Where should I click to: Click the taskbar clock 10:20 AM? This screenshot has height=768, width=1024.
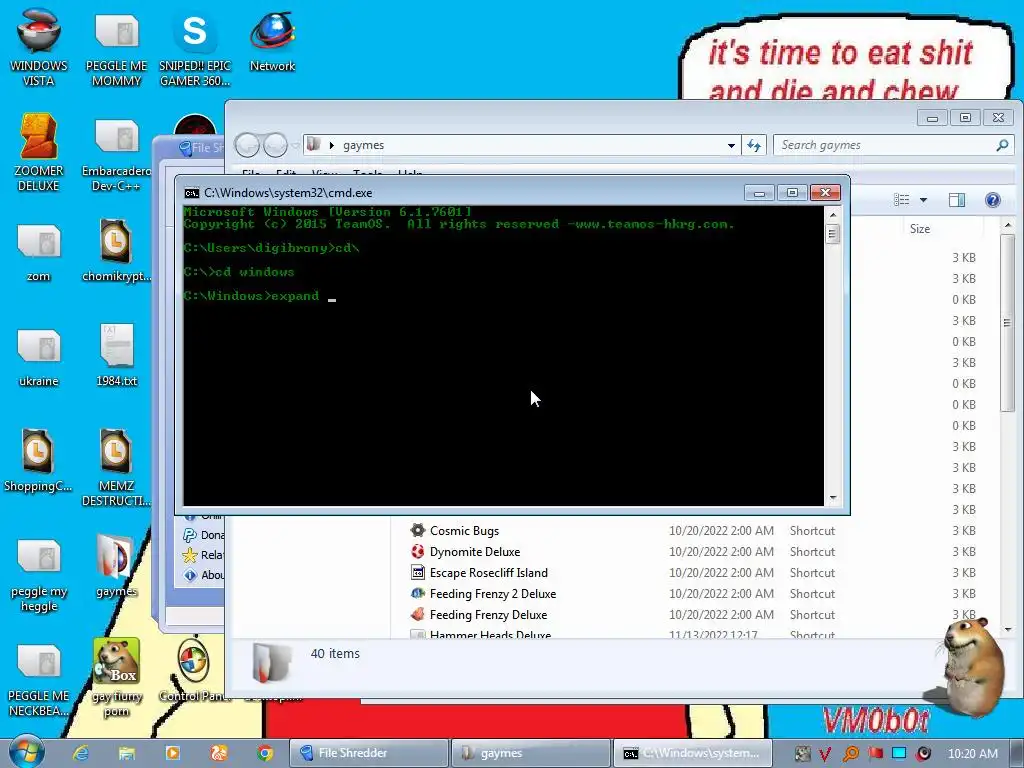(972, 754)
